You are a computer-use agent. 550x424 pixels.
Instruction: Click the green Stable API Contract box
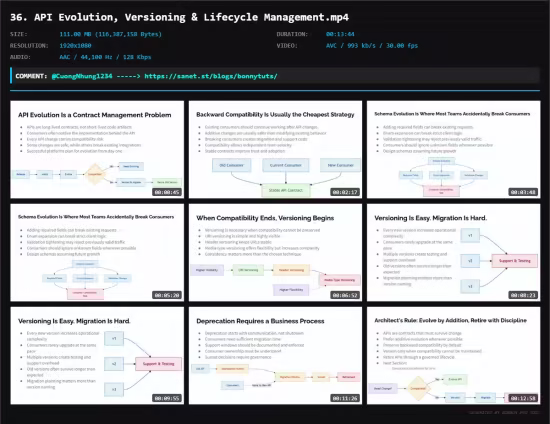pos(286,190)
